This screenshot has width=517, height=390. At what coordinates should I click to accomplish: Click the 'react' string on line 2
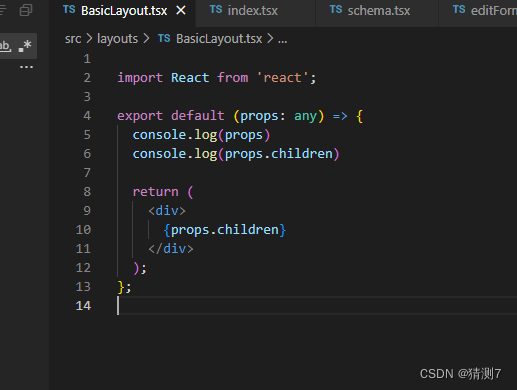[283, 78]
